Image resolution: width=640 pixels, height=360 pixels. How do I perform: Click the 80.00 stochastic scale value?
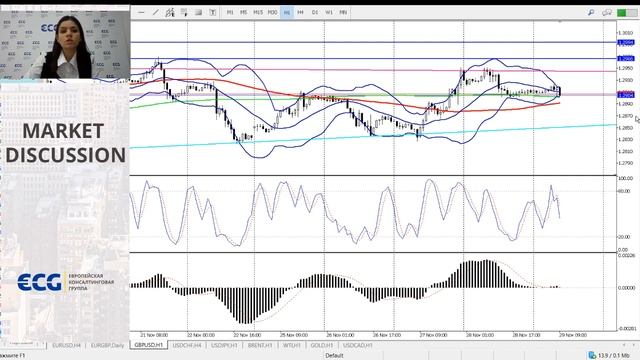pyautogui.click(x=624, y=191)
